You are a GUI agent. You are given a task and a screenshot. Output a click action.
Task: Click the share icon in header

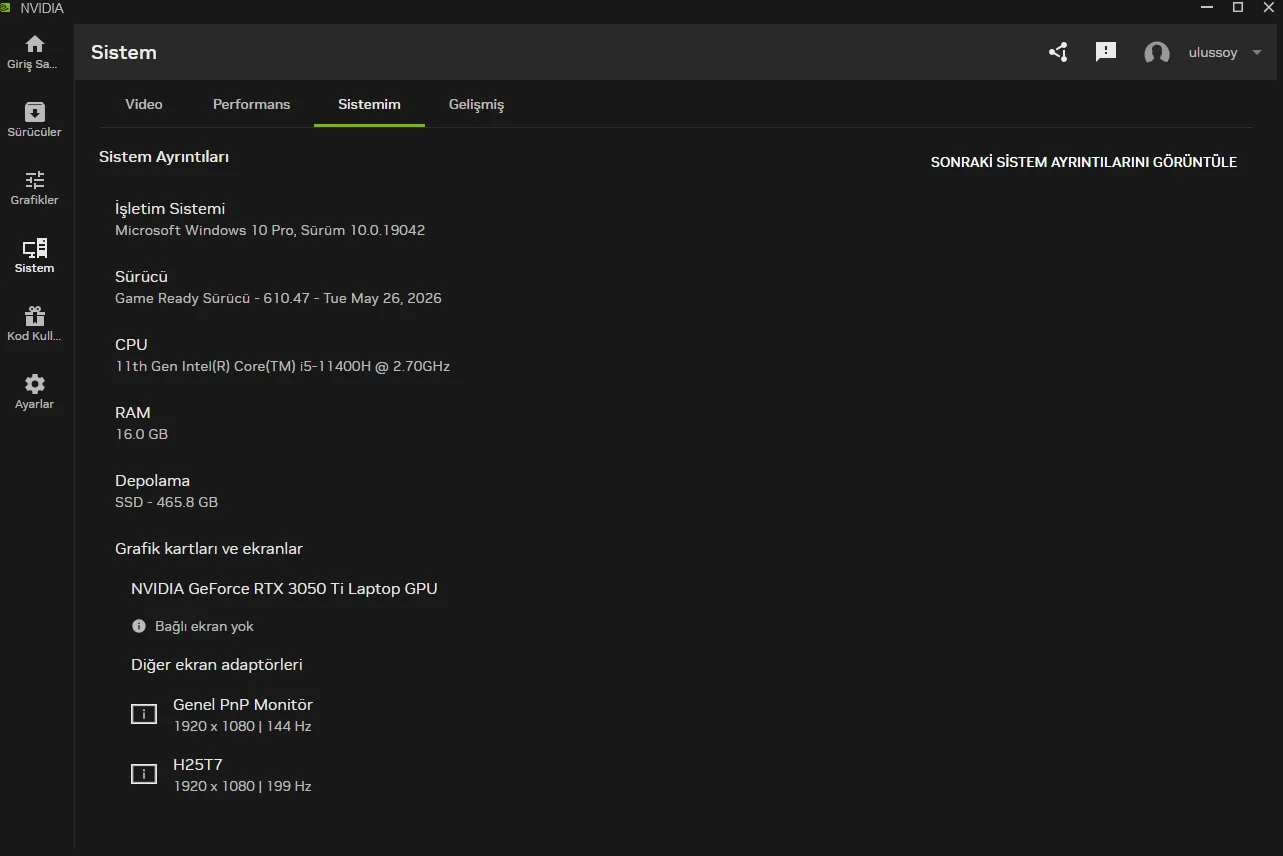pos(1058,52)
